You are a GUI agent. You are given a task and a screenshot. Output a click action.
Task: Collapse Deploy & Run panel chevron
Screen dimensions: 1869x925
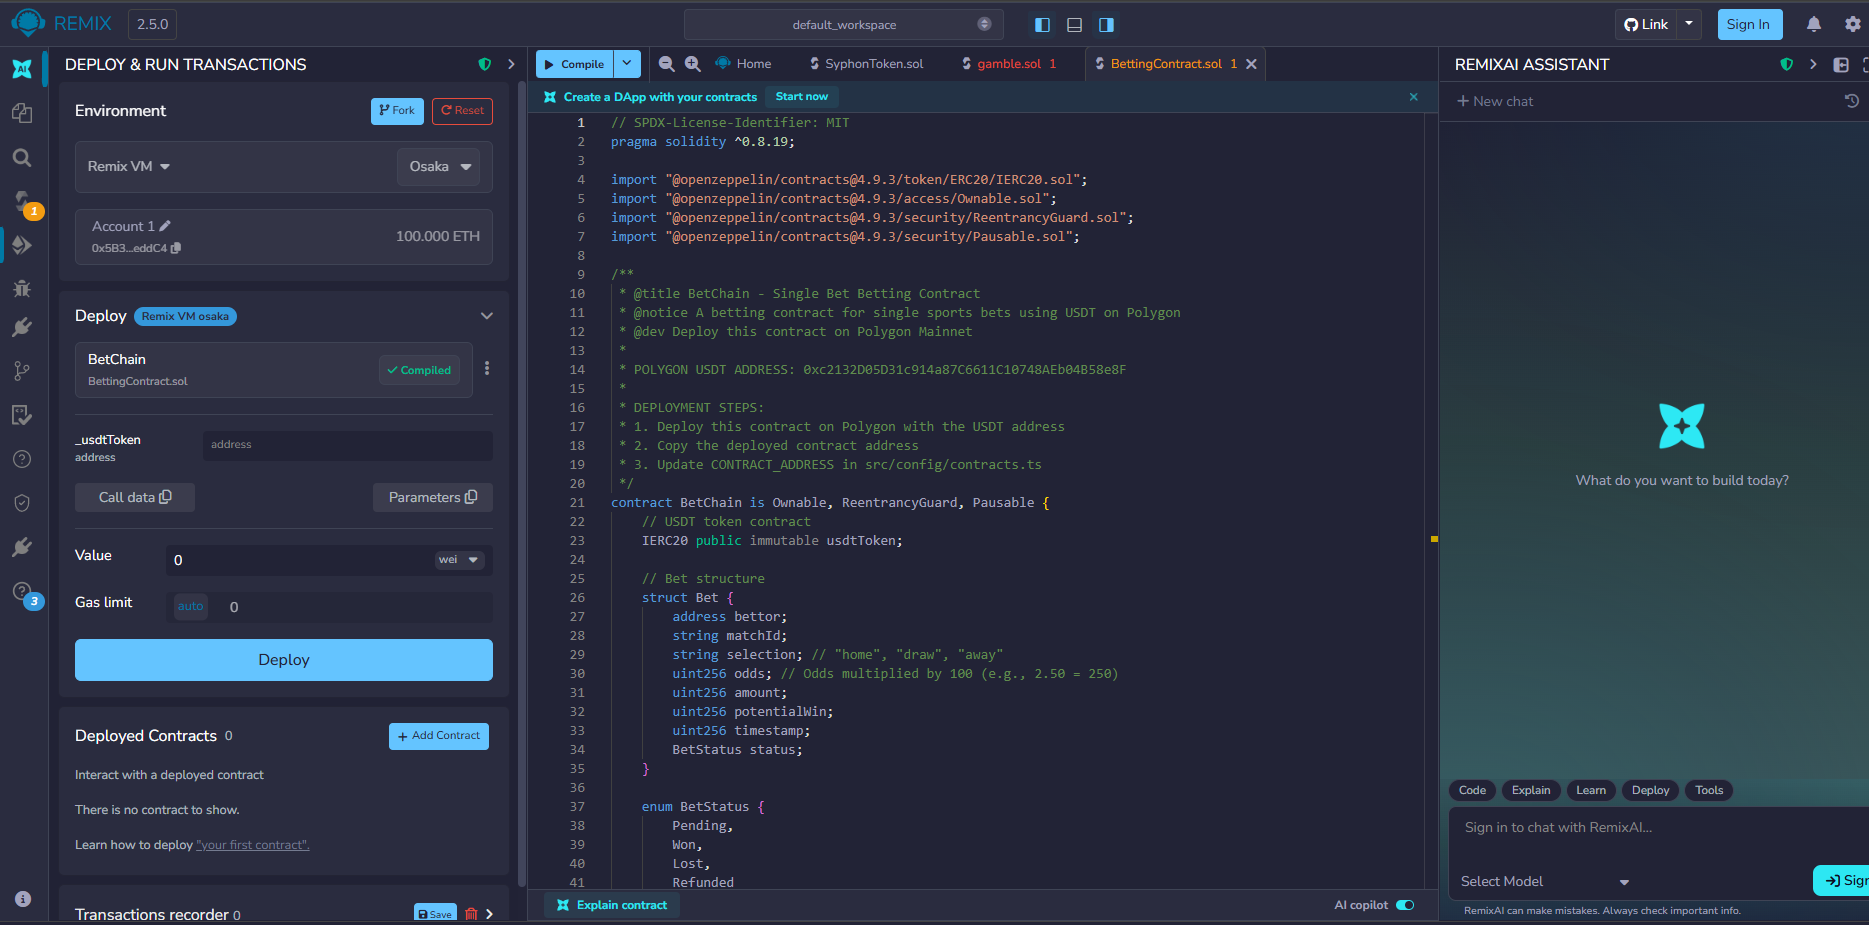click(x=511, y=64)
